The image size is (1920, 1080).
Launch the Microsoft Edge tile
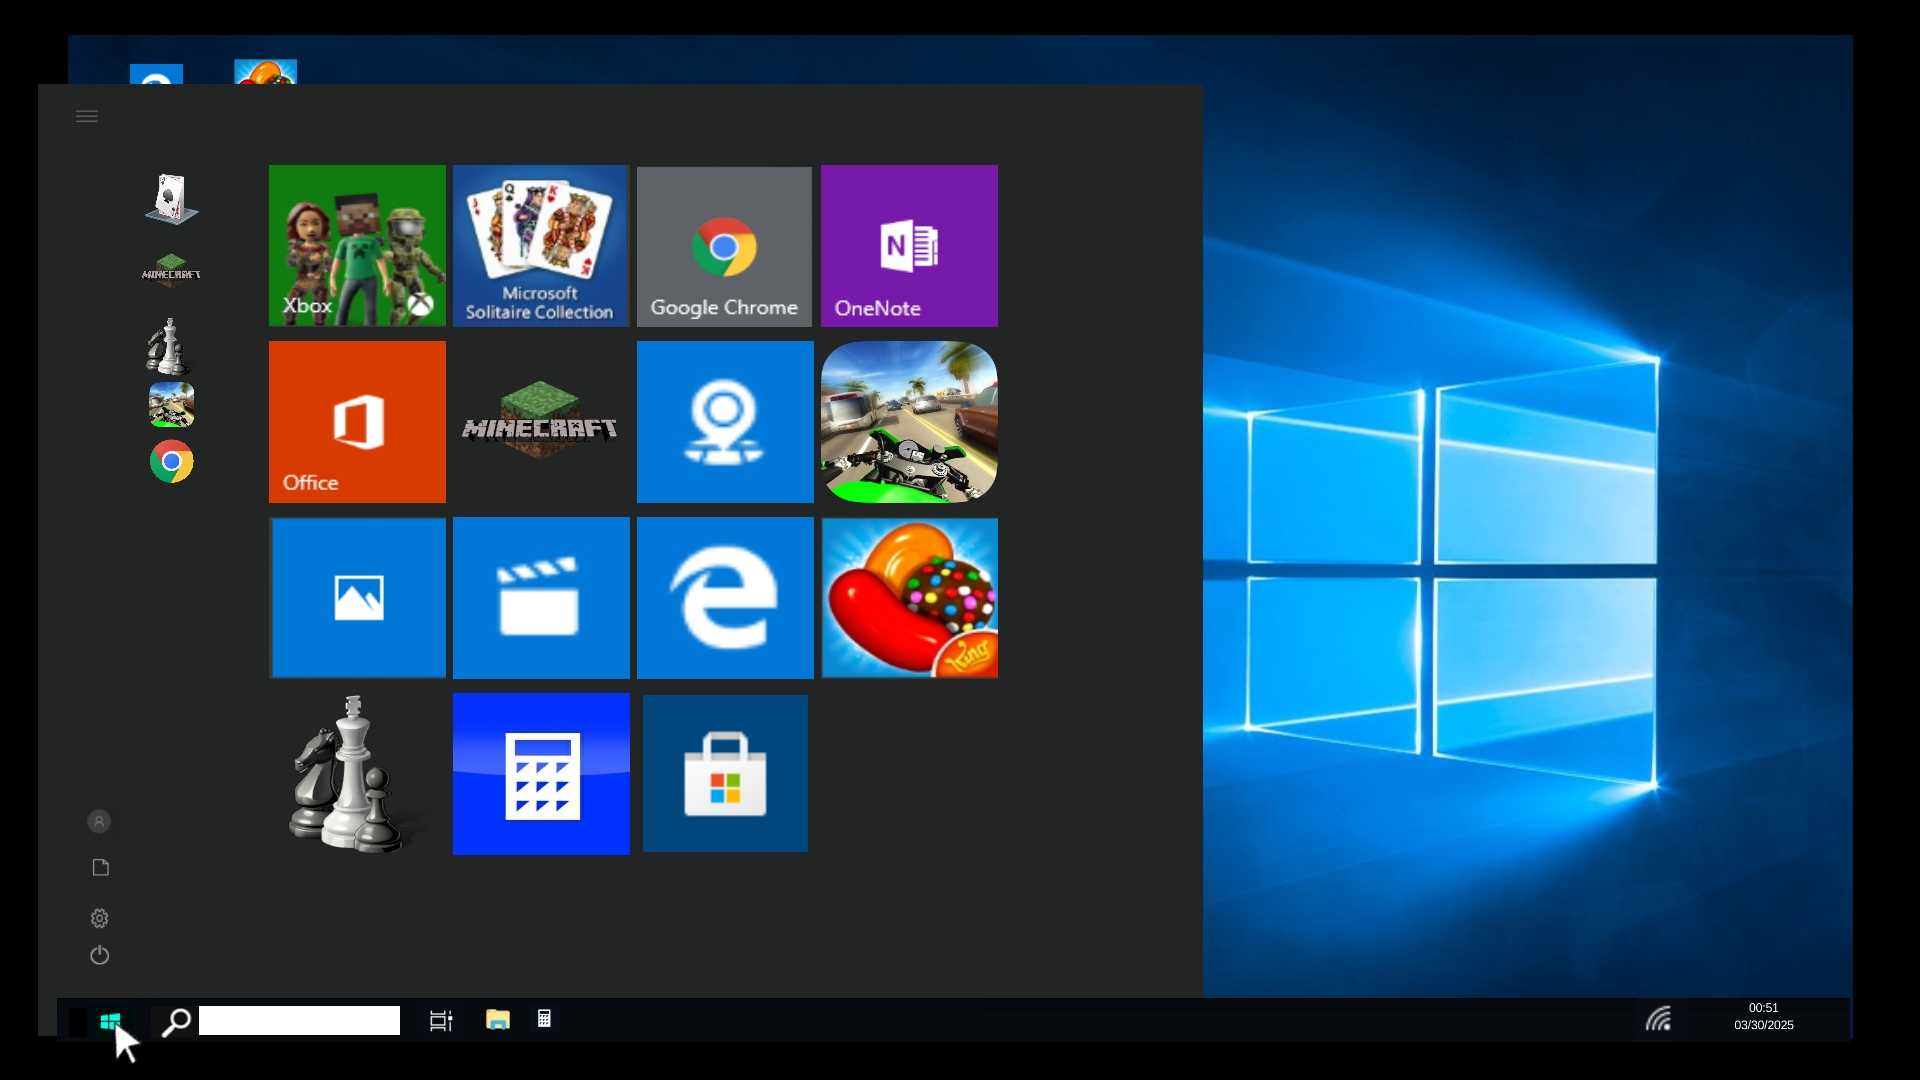(x=725, y=598)
